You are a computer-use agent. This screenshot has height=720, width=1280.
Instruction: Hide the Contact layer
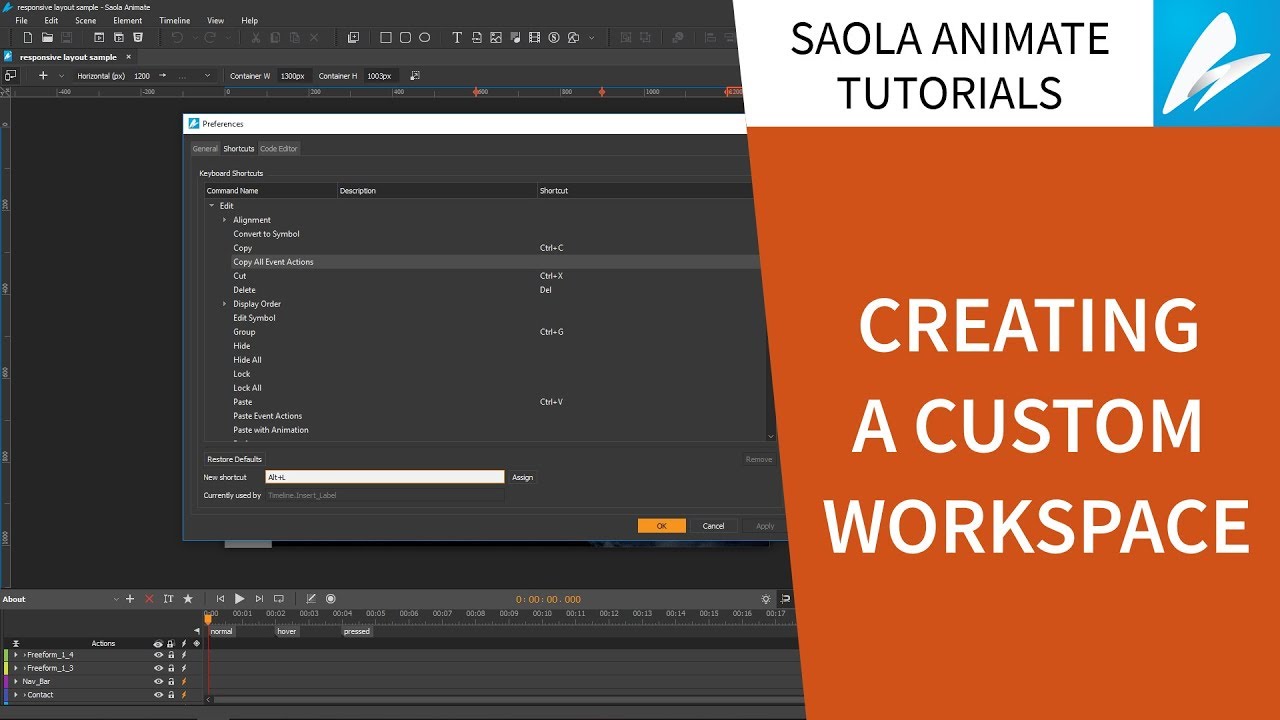click(x=158, y=695)
